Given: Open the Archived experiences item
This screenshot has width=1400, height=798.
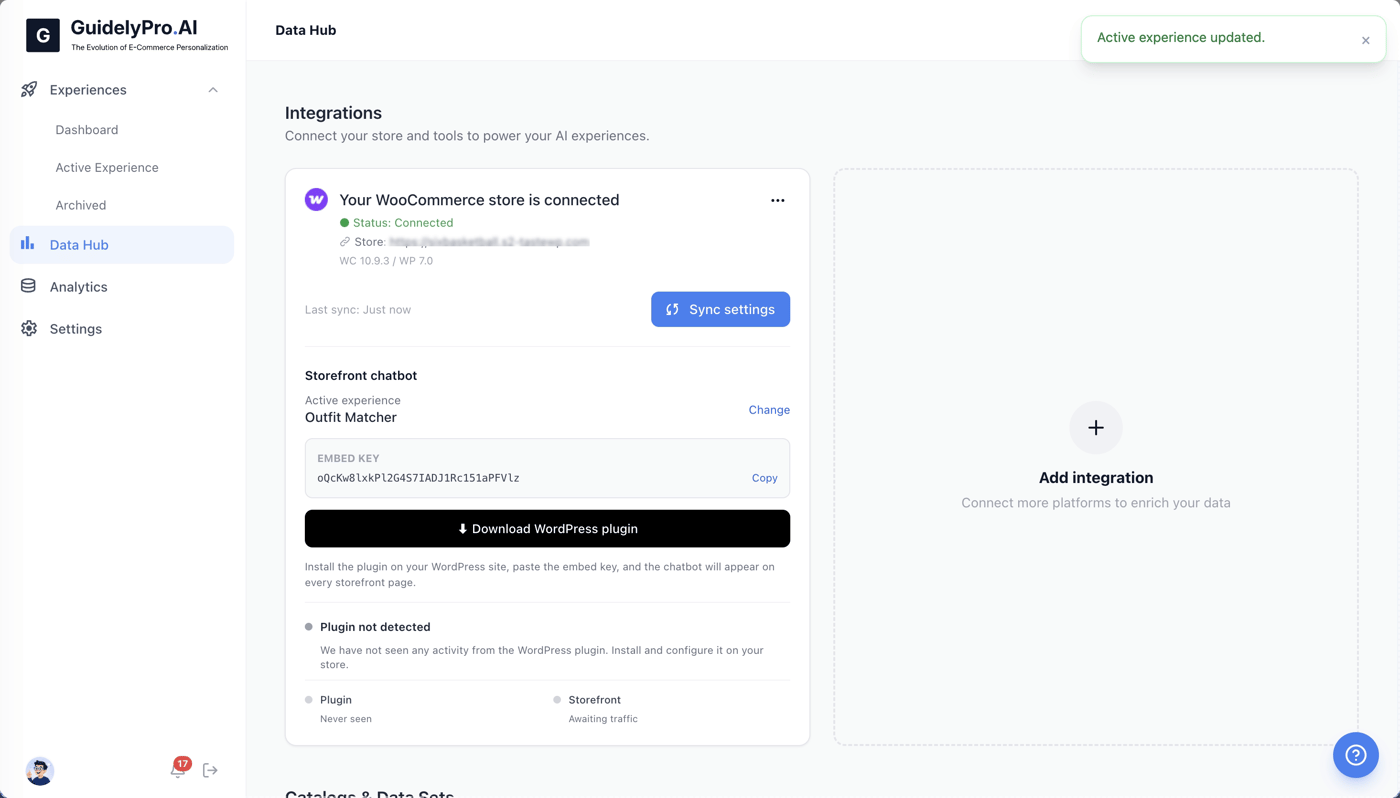Looking at the screenshot, I should coord(81,205).
